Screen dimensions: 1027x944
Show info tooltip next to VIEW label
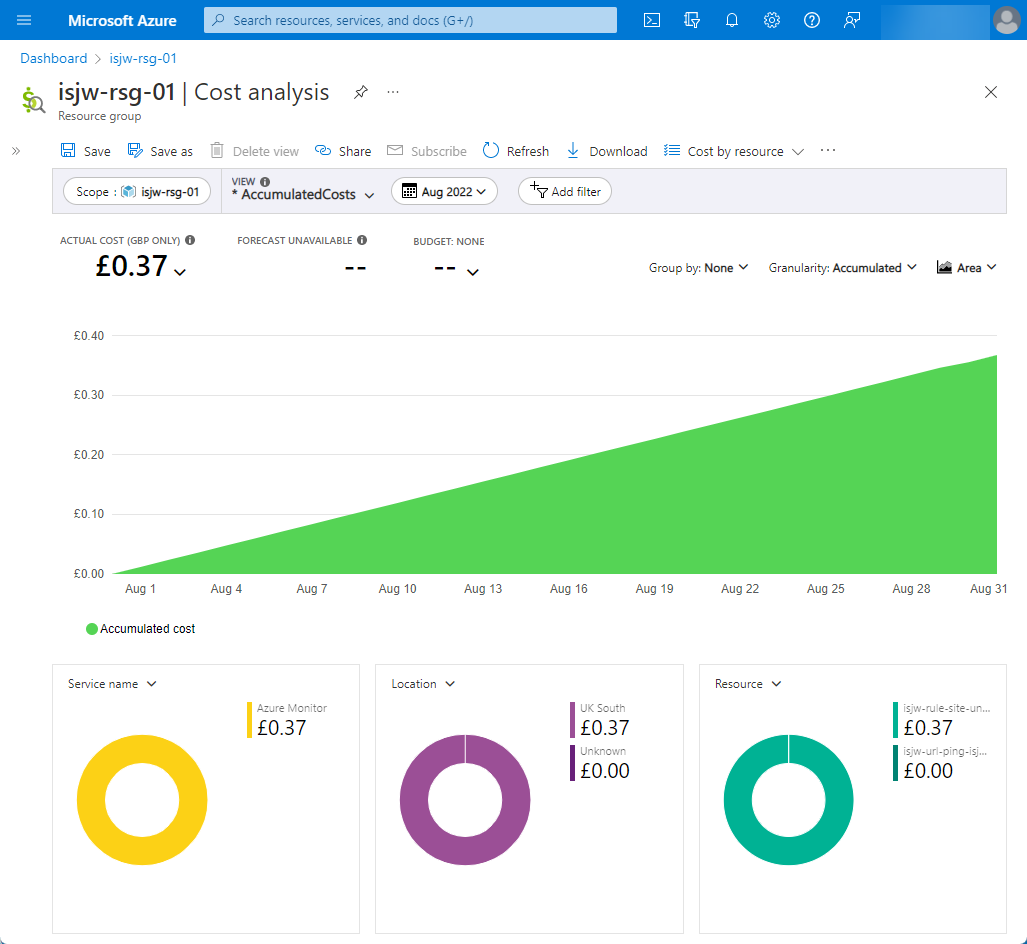(x=265, y=181)
